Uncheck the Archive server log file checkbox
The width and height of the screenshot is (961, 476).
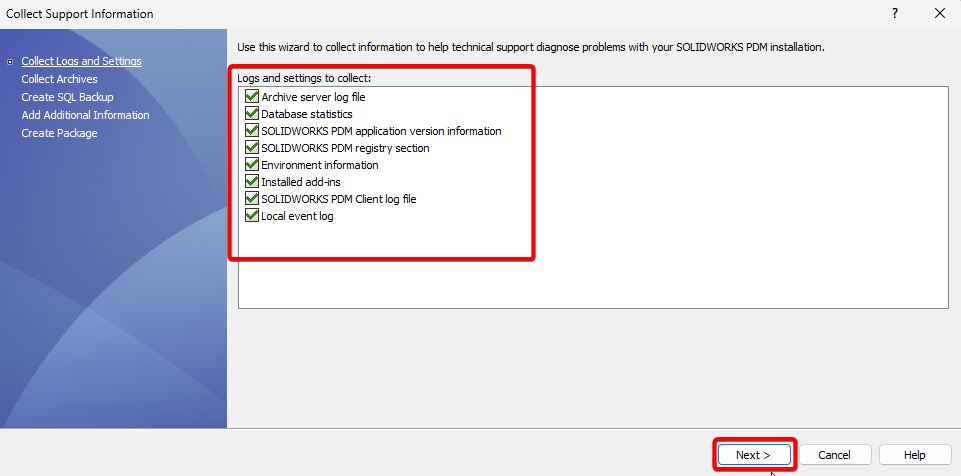pyautogui.click(x=251, y=97)
